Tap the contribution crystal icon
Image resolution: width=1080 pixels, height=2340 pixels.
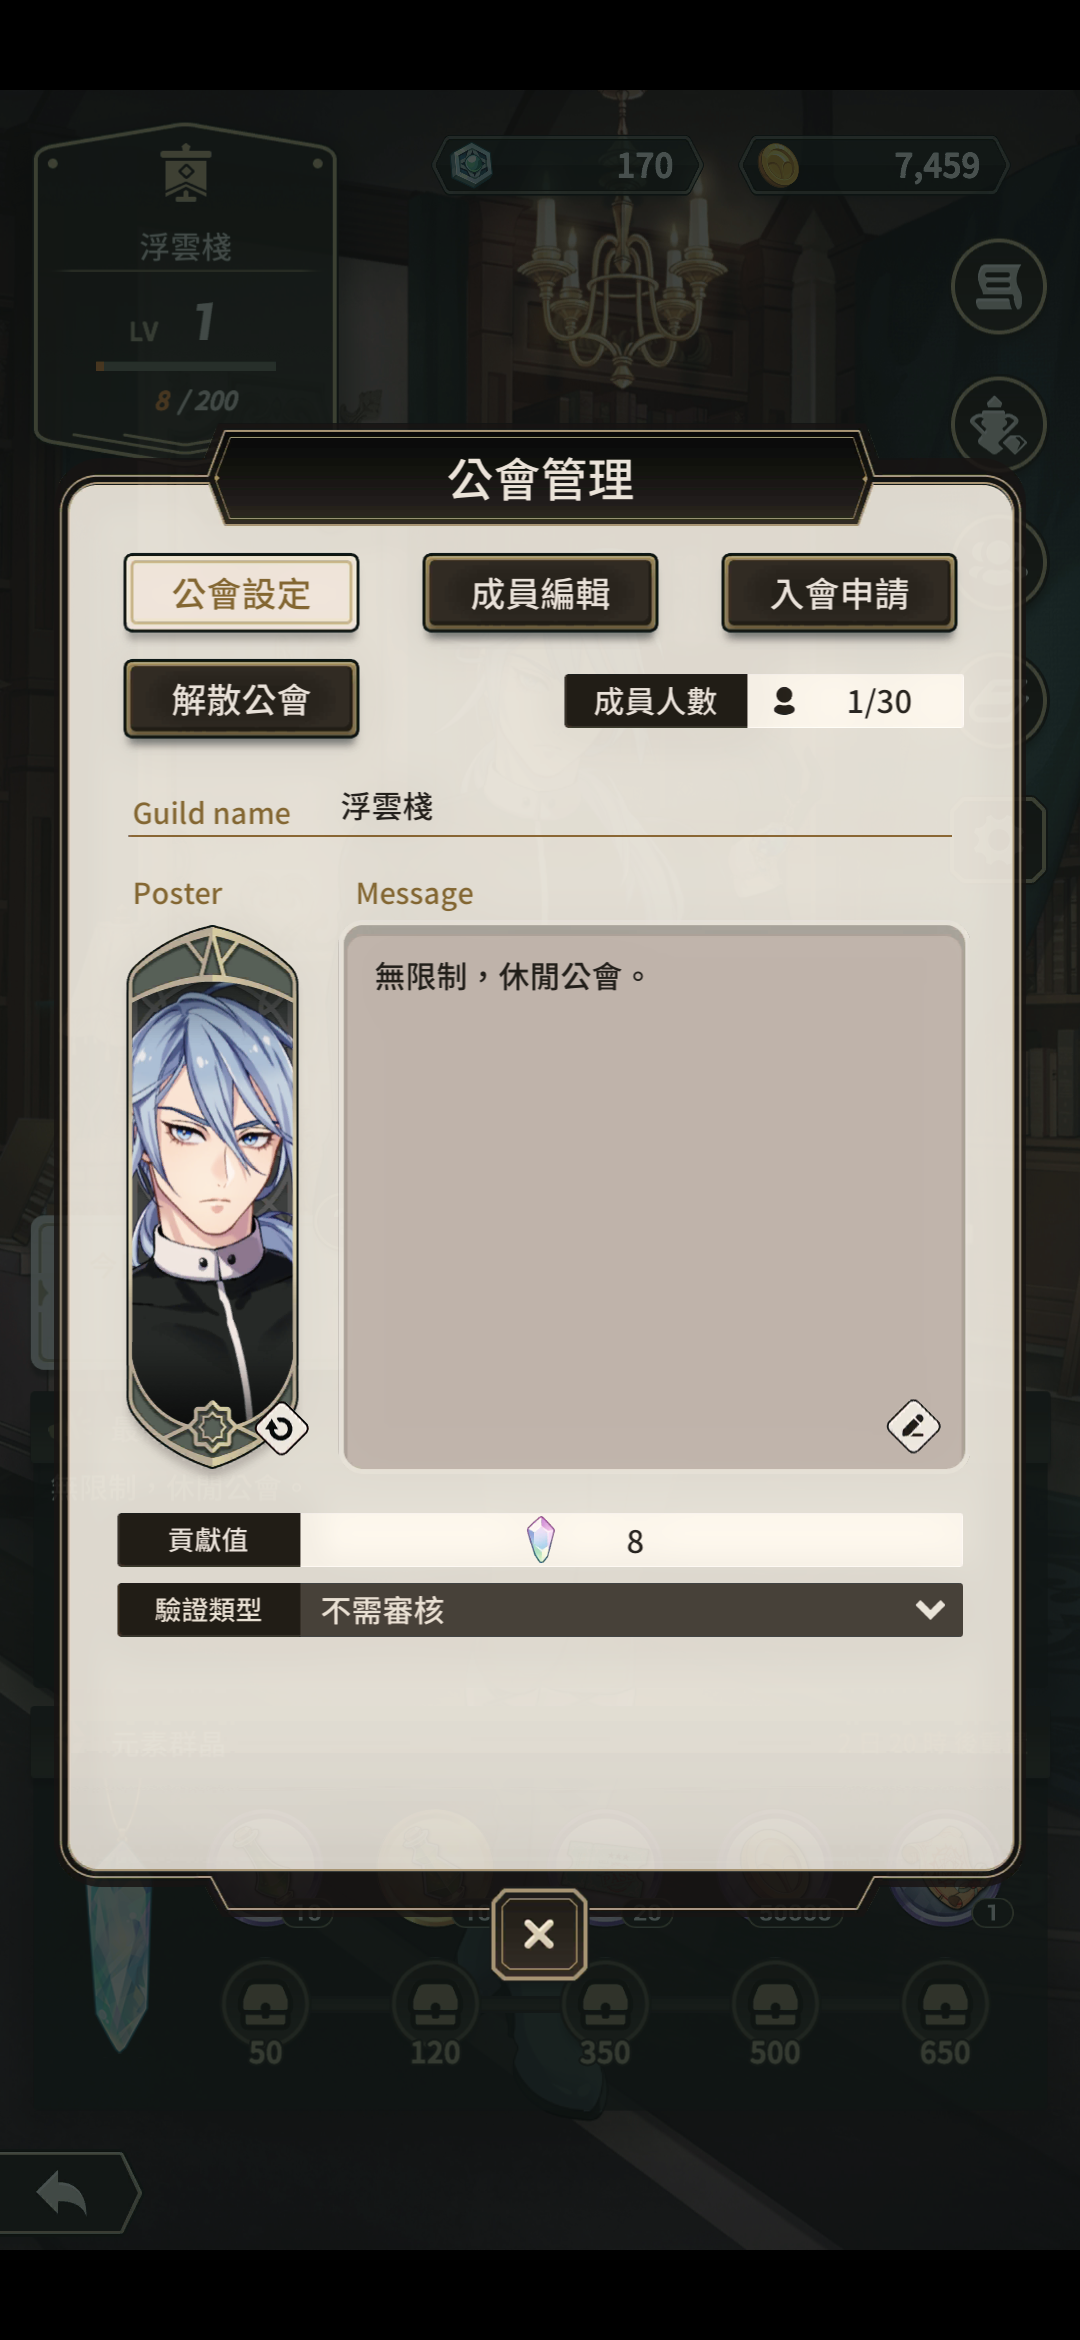541,1540
